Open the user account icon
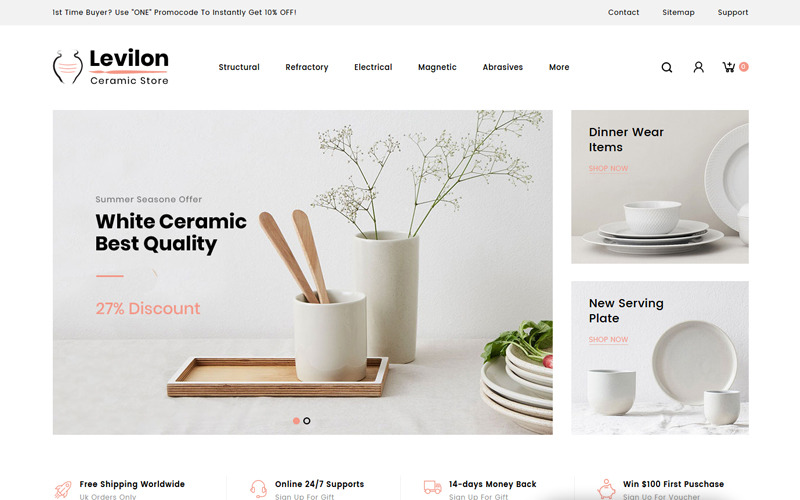The width and height of the screenshot is (800, 500). (698, 67)
